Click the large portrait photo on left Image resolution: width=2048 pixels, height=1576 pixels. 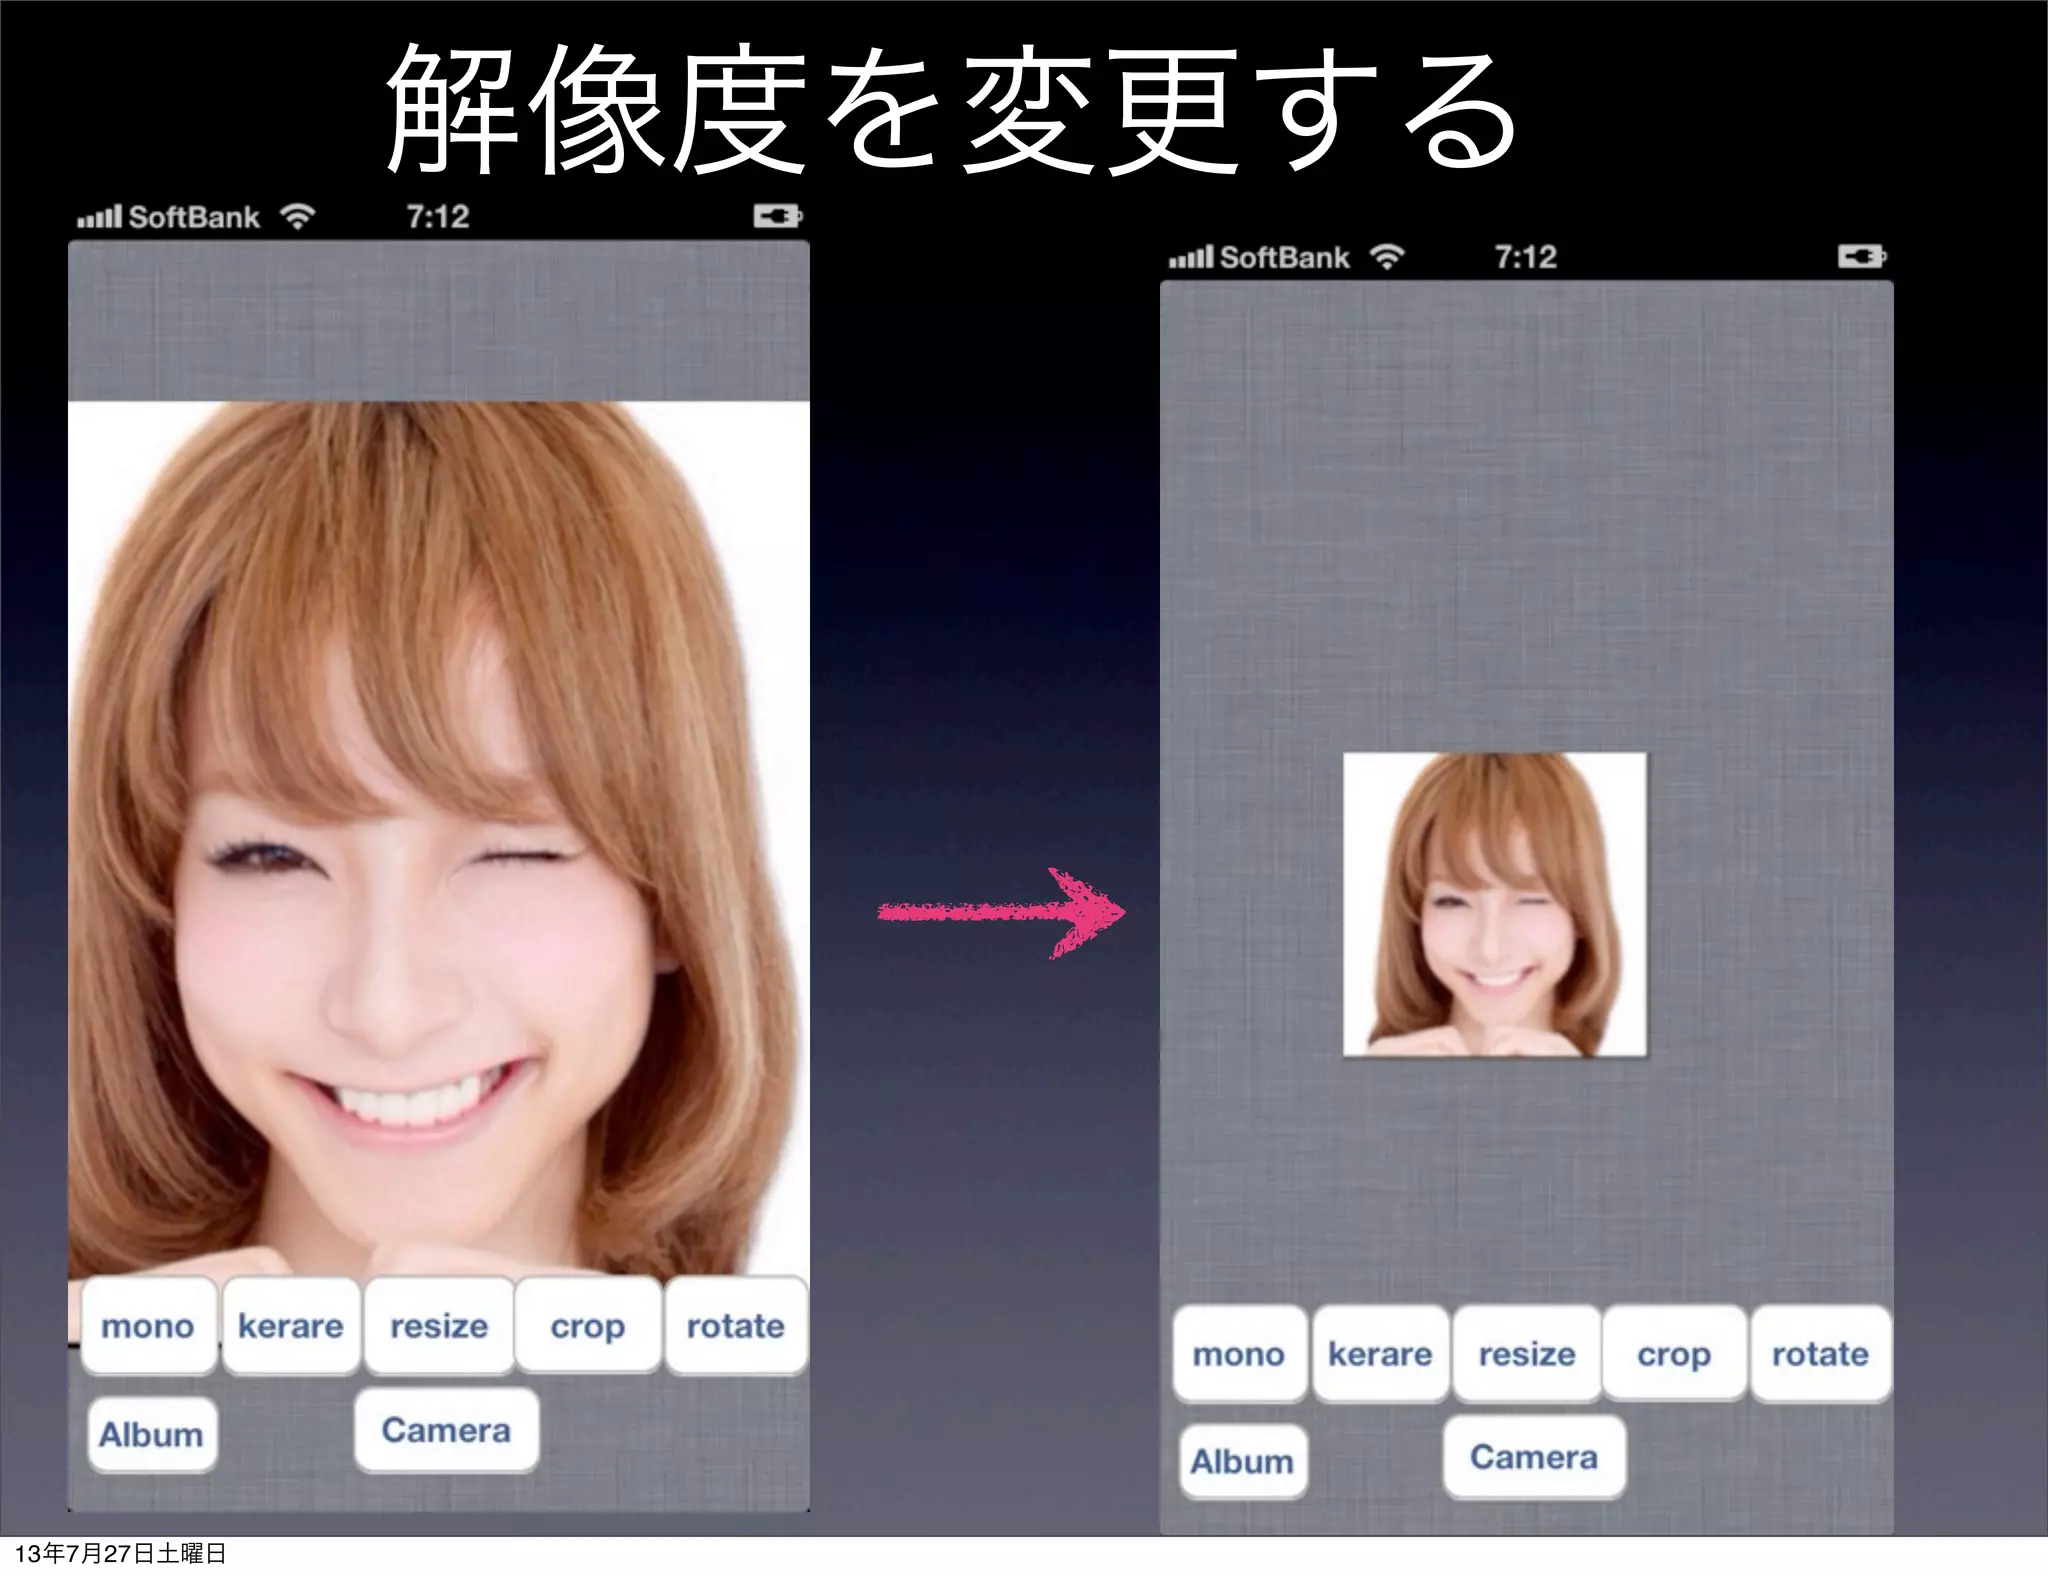(x=438, y=840)
